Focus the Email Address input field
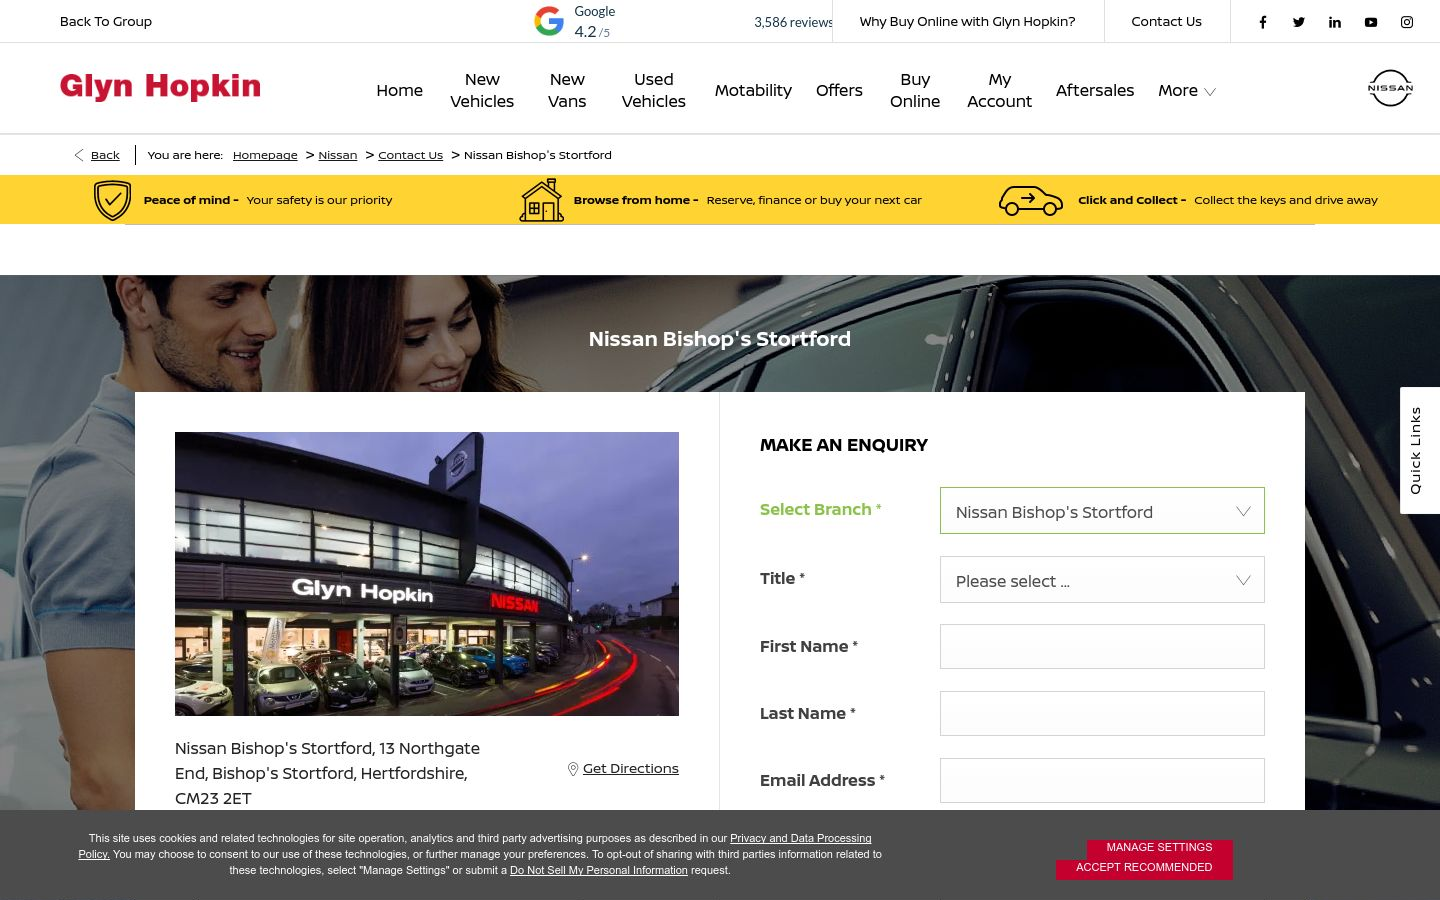Viewport: 1440px width, 900px height. pyautogui.click(x=1102, y=781)
